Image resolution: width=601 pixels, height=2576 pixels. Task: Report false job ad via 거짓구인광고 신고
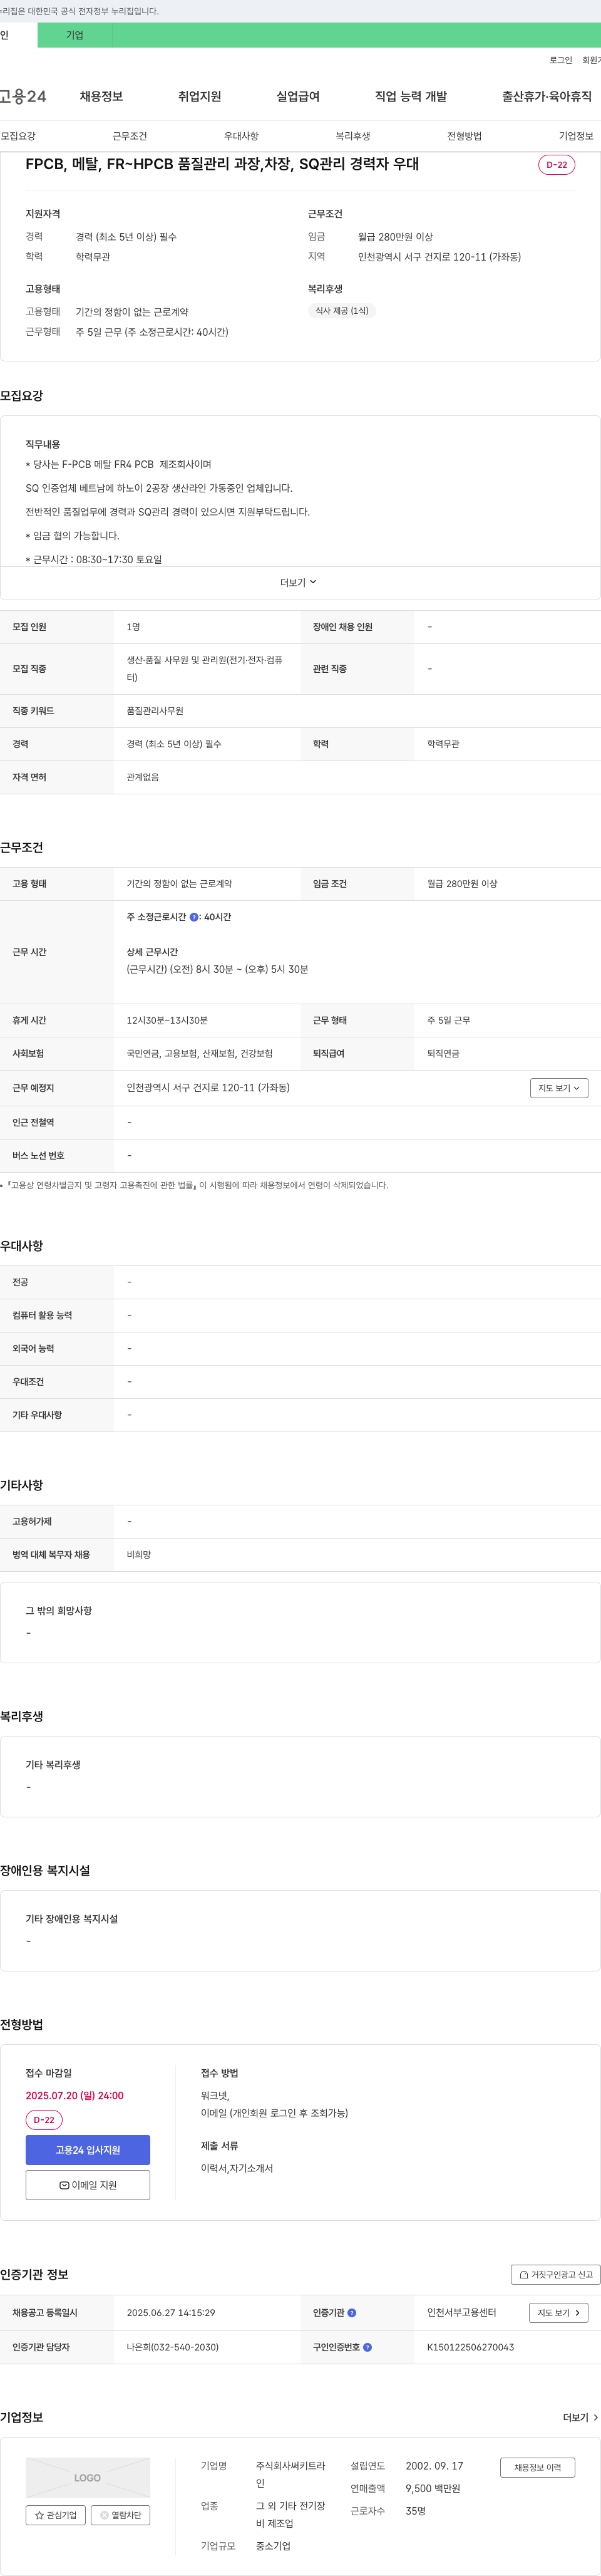point(556,2274)
